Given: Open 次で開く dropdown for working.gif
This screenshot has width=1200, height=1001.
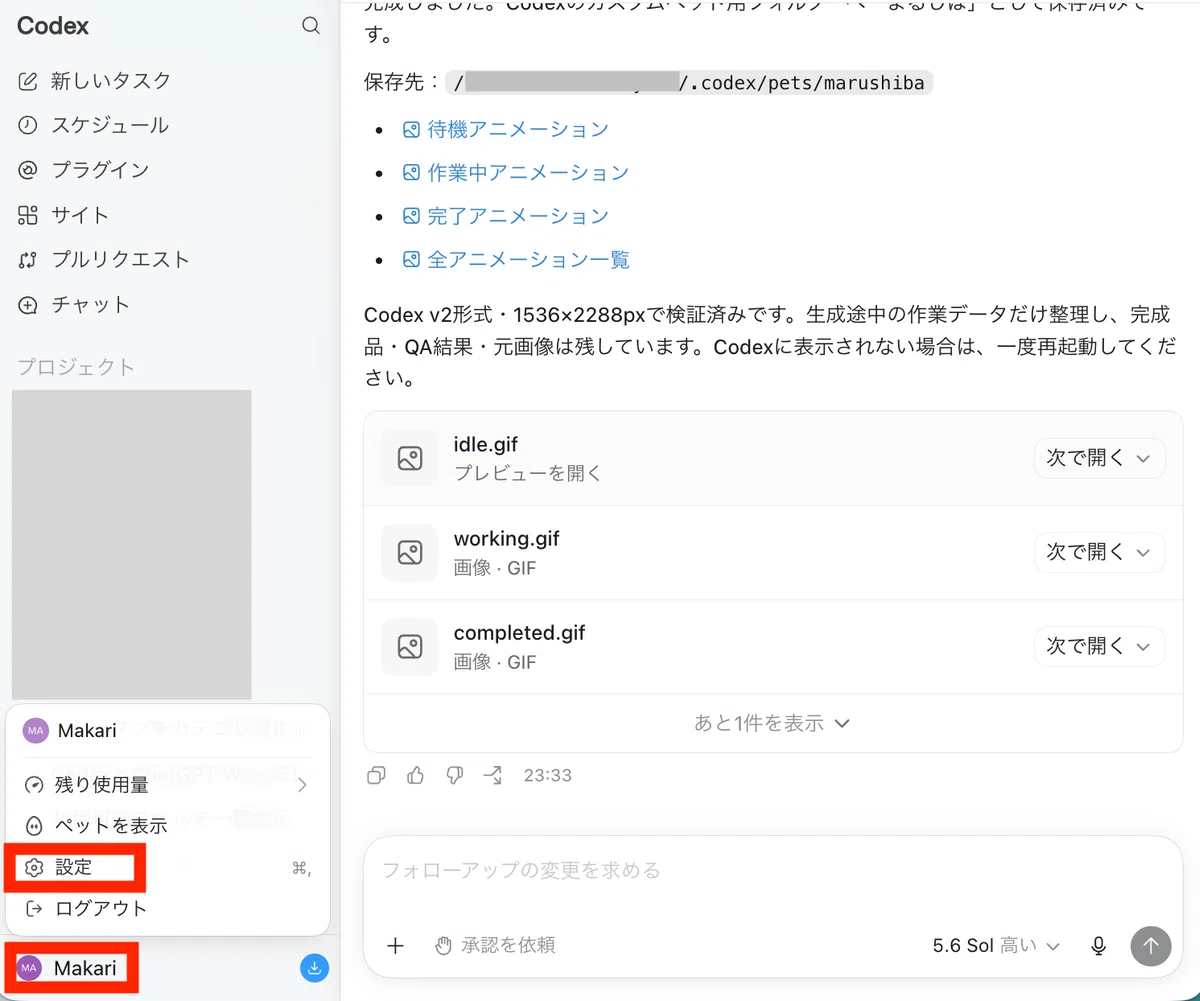Looking at the screenshot, I should (x=1099, y=552).
